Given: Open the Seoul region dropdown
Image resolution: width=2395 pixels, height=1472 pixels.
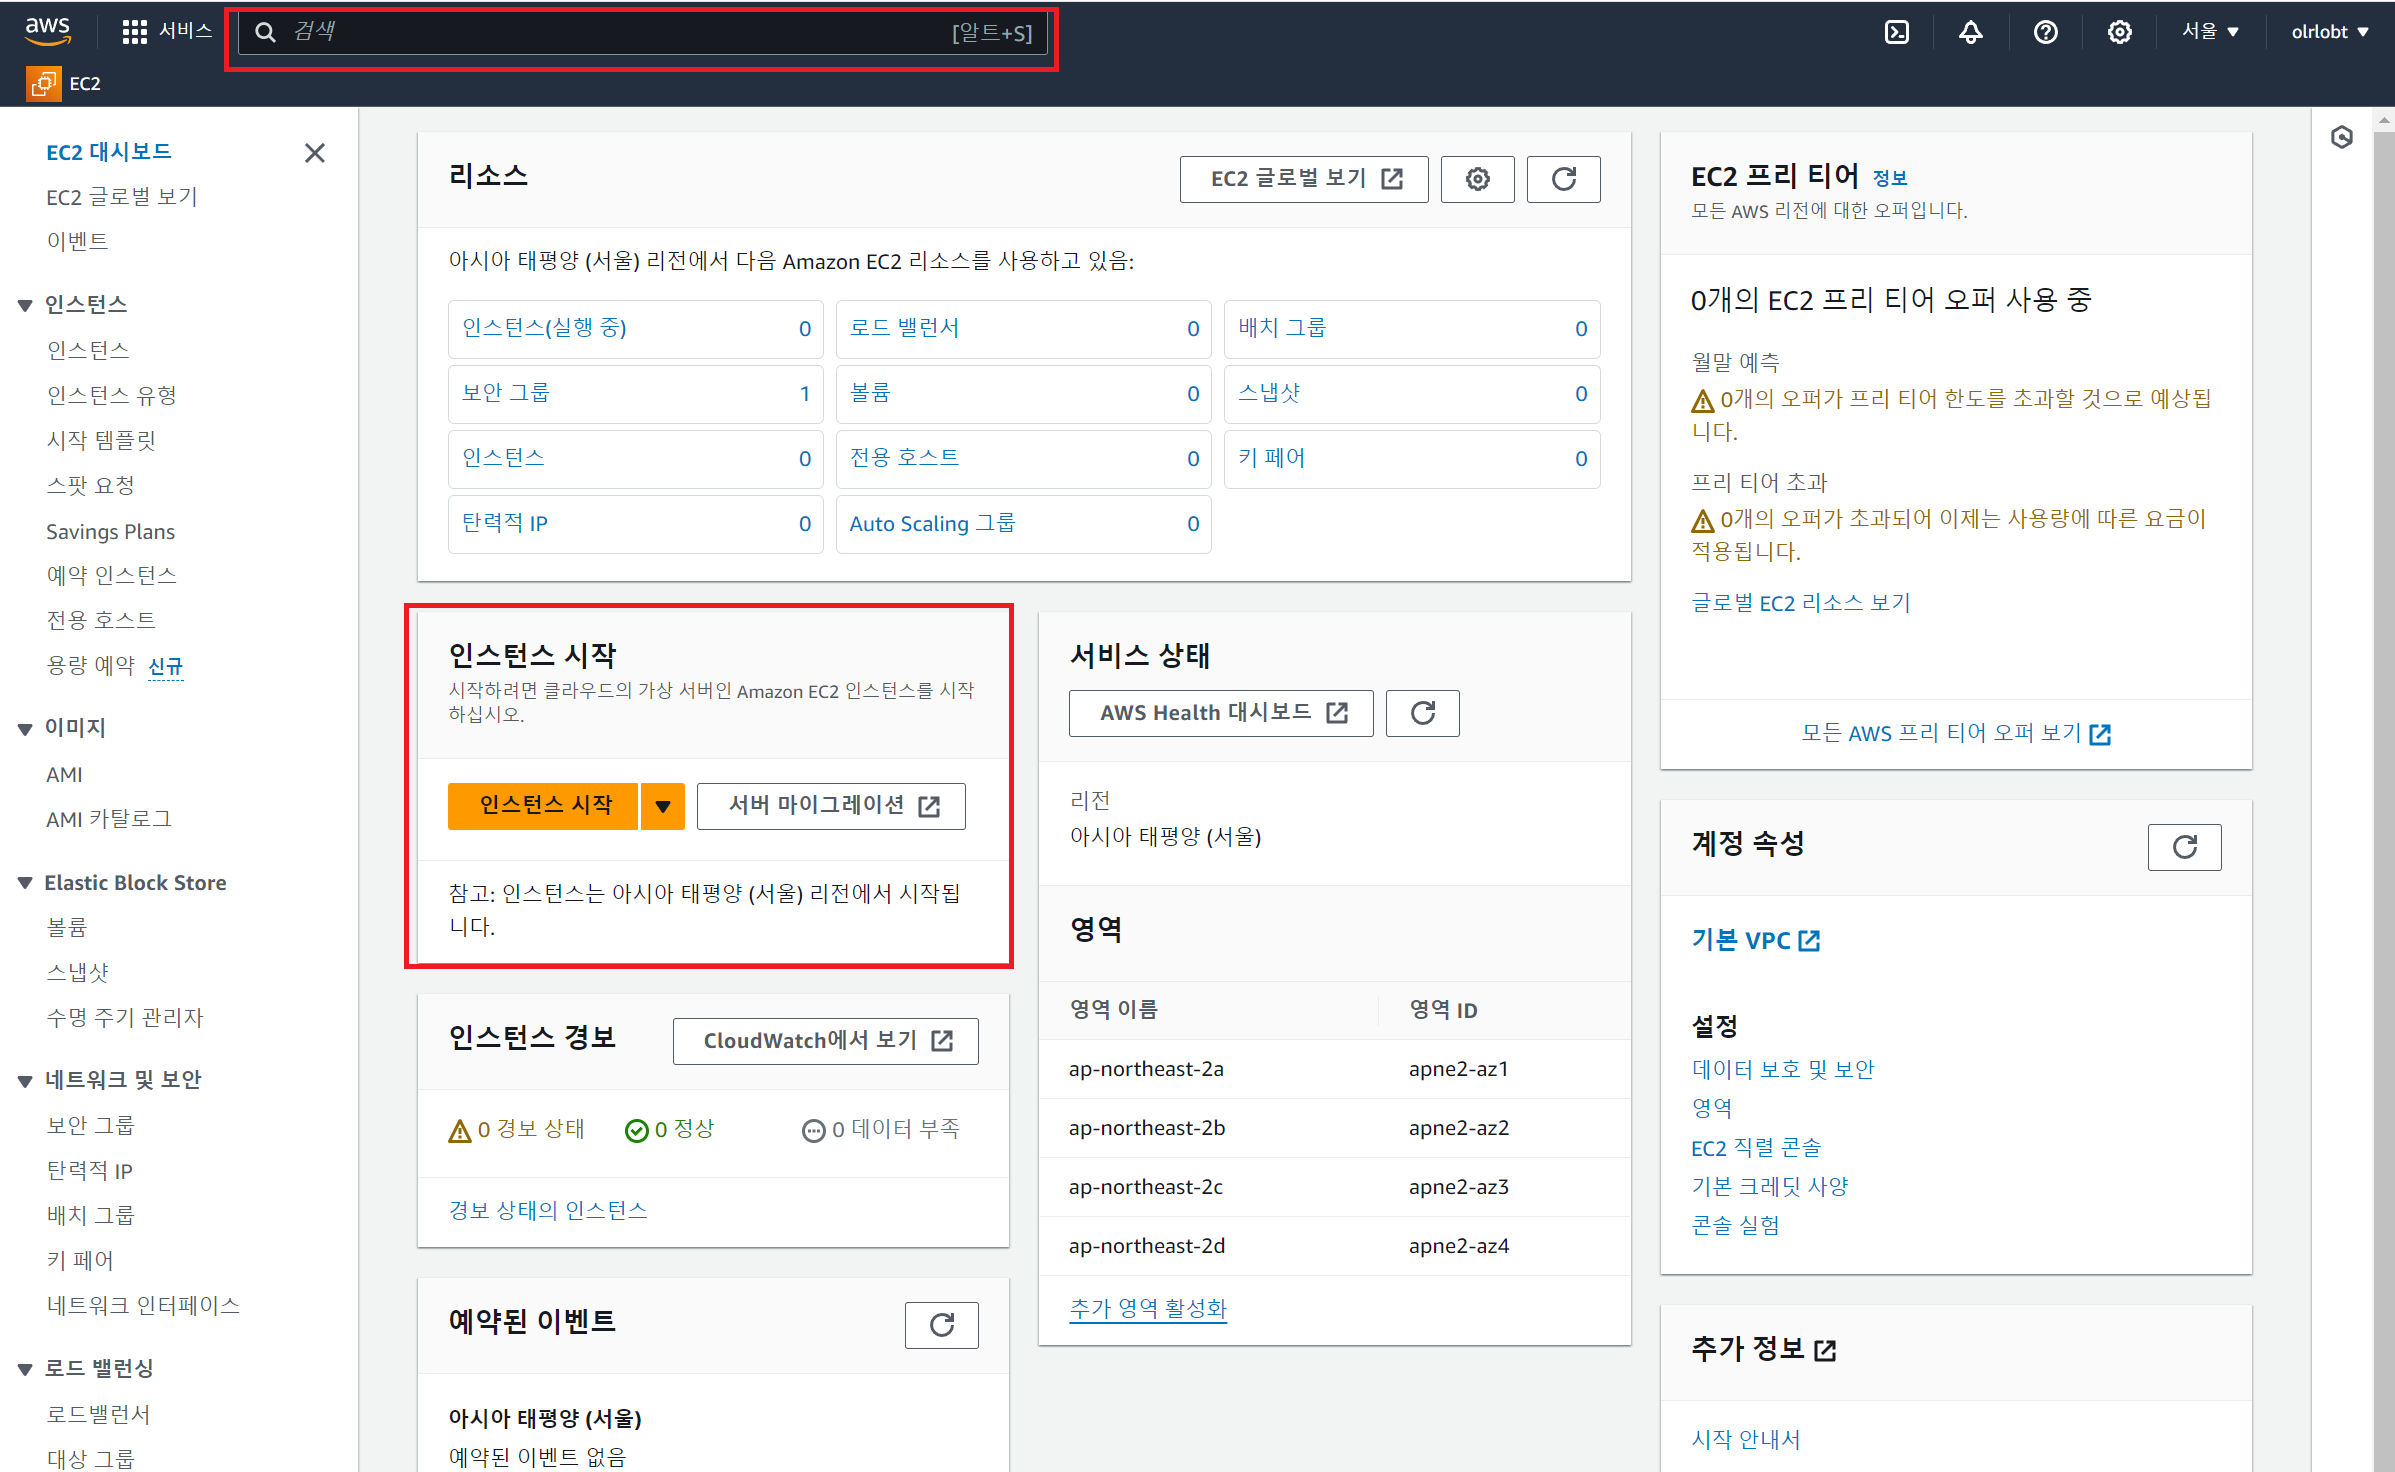Looking at the screenshot, I should tap(2210, 32).
